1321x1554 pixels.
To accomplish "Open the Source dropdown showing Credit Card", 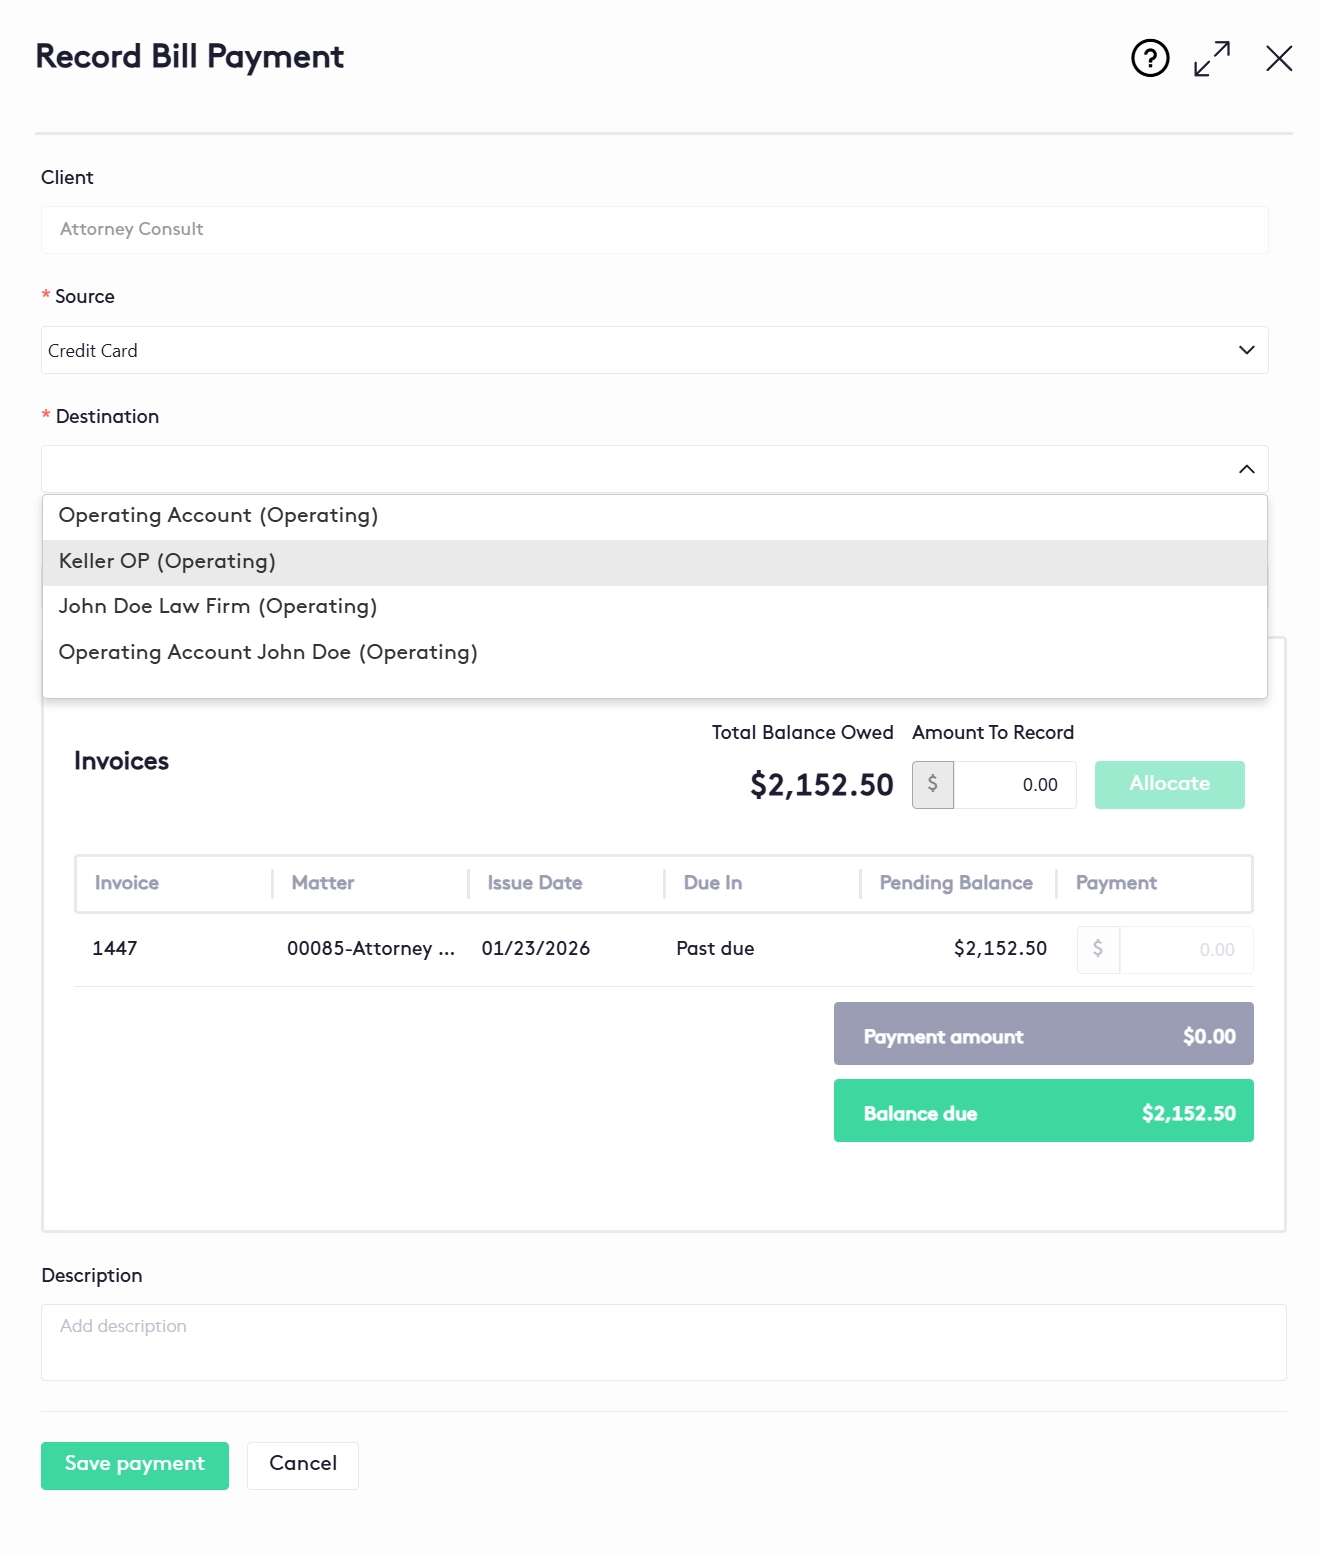I will [654, 350].
